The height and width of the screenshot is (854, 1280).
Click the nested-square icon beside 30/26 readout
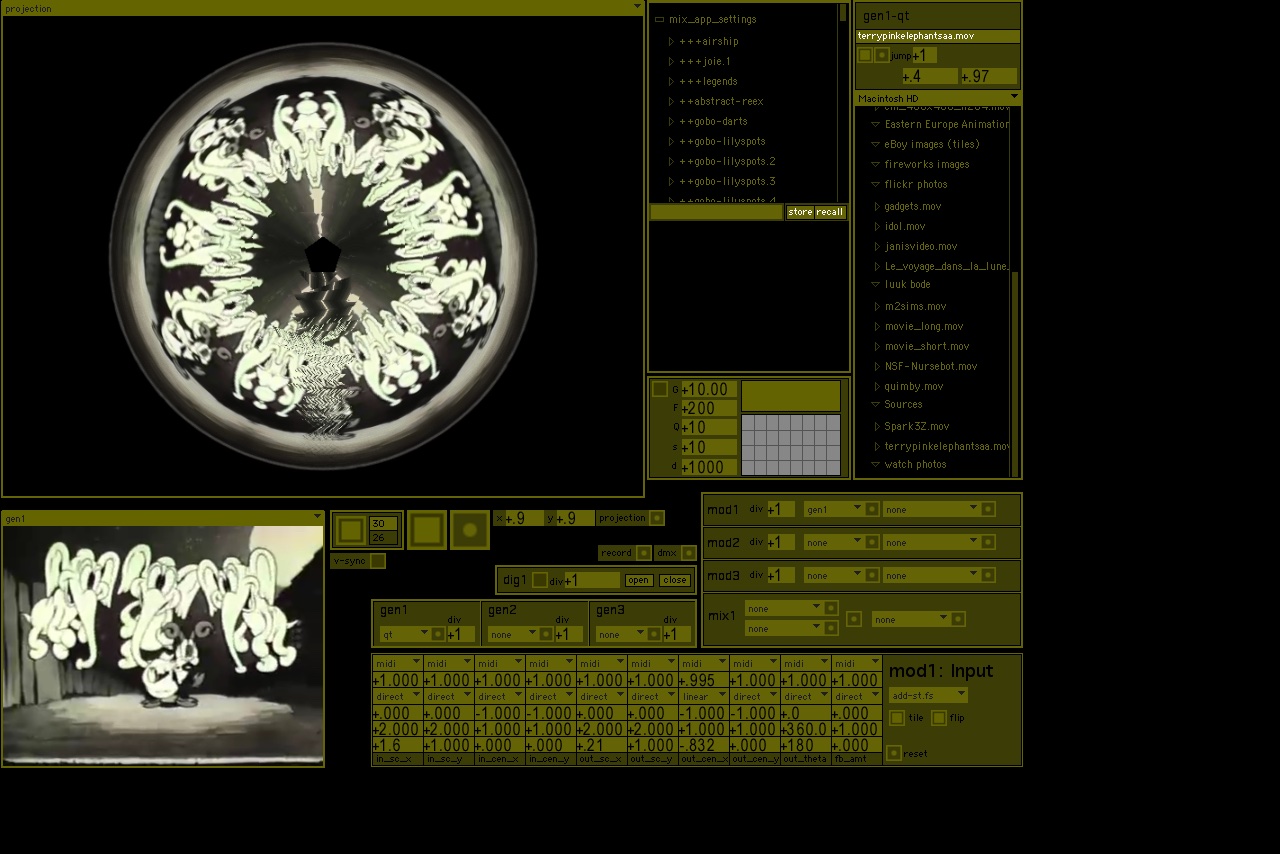[x=350, y=530]
